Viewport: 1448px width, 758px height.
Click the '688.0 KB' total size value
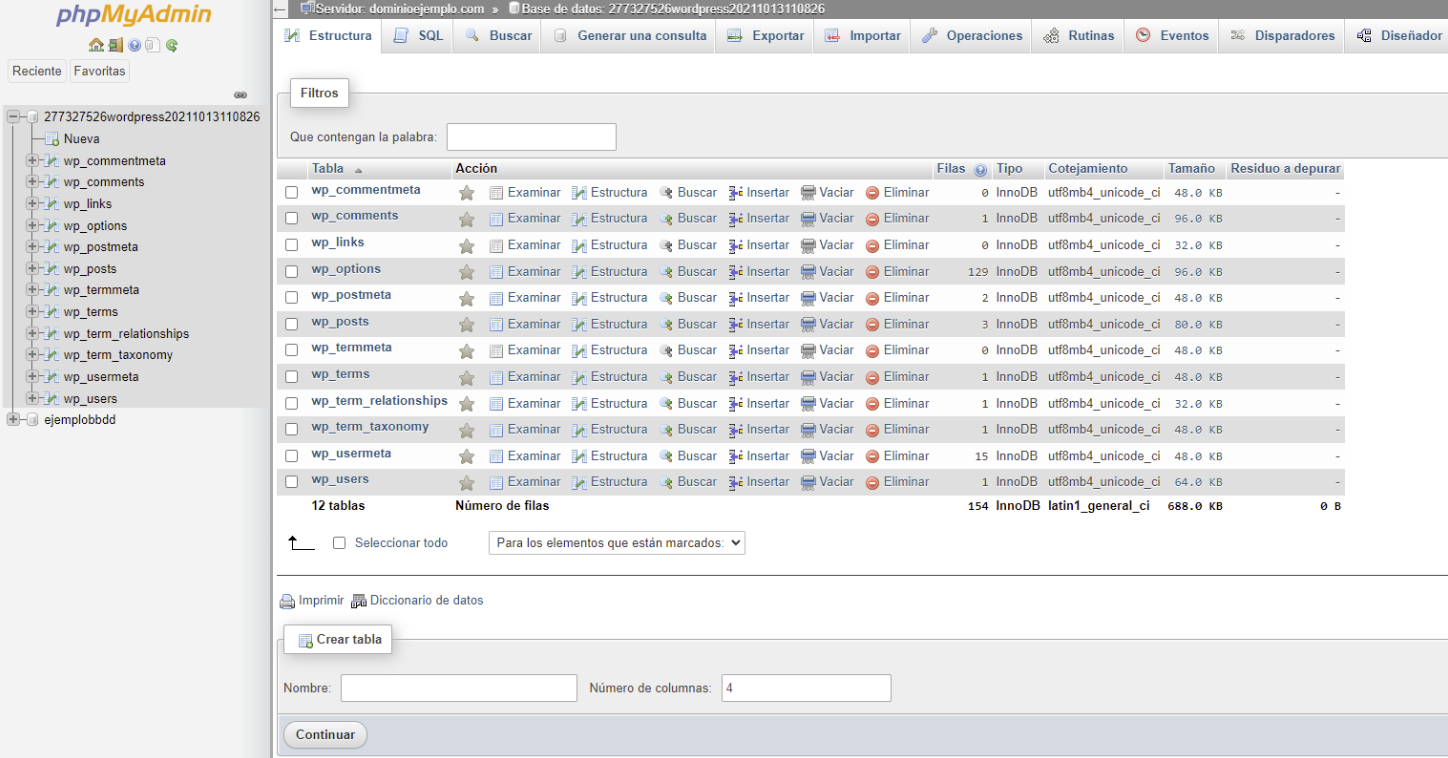1195,507
